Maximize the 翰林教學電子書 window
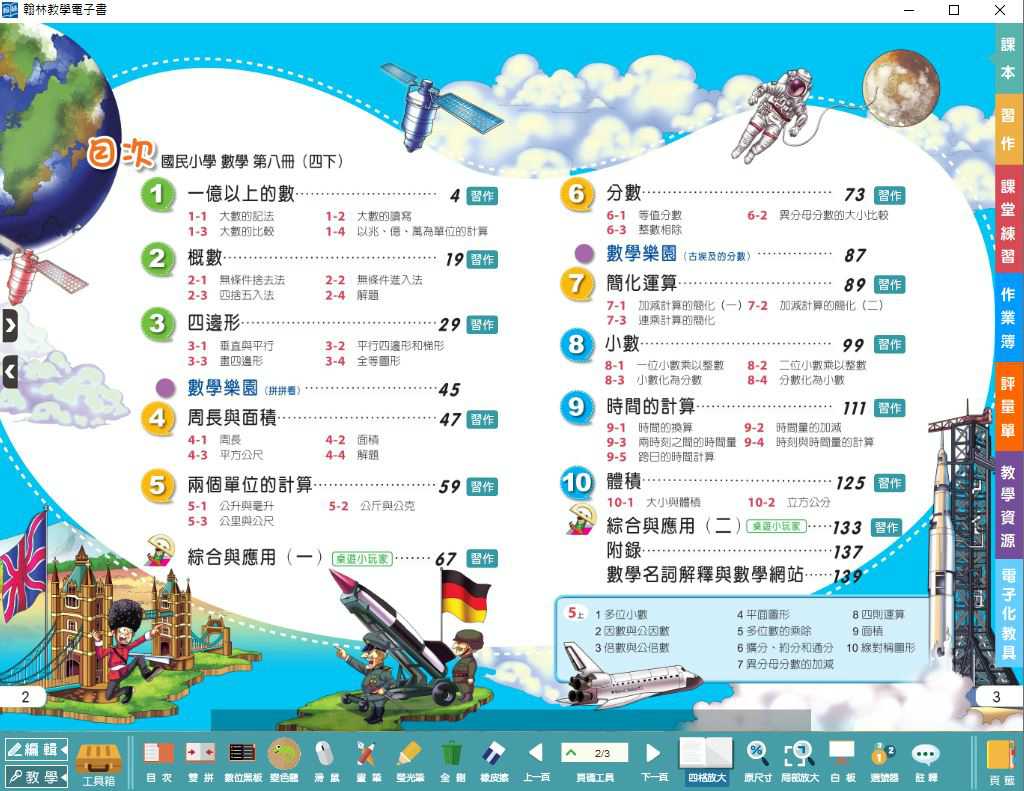1024x791 pixels. [954, 10]
